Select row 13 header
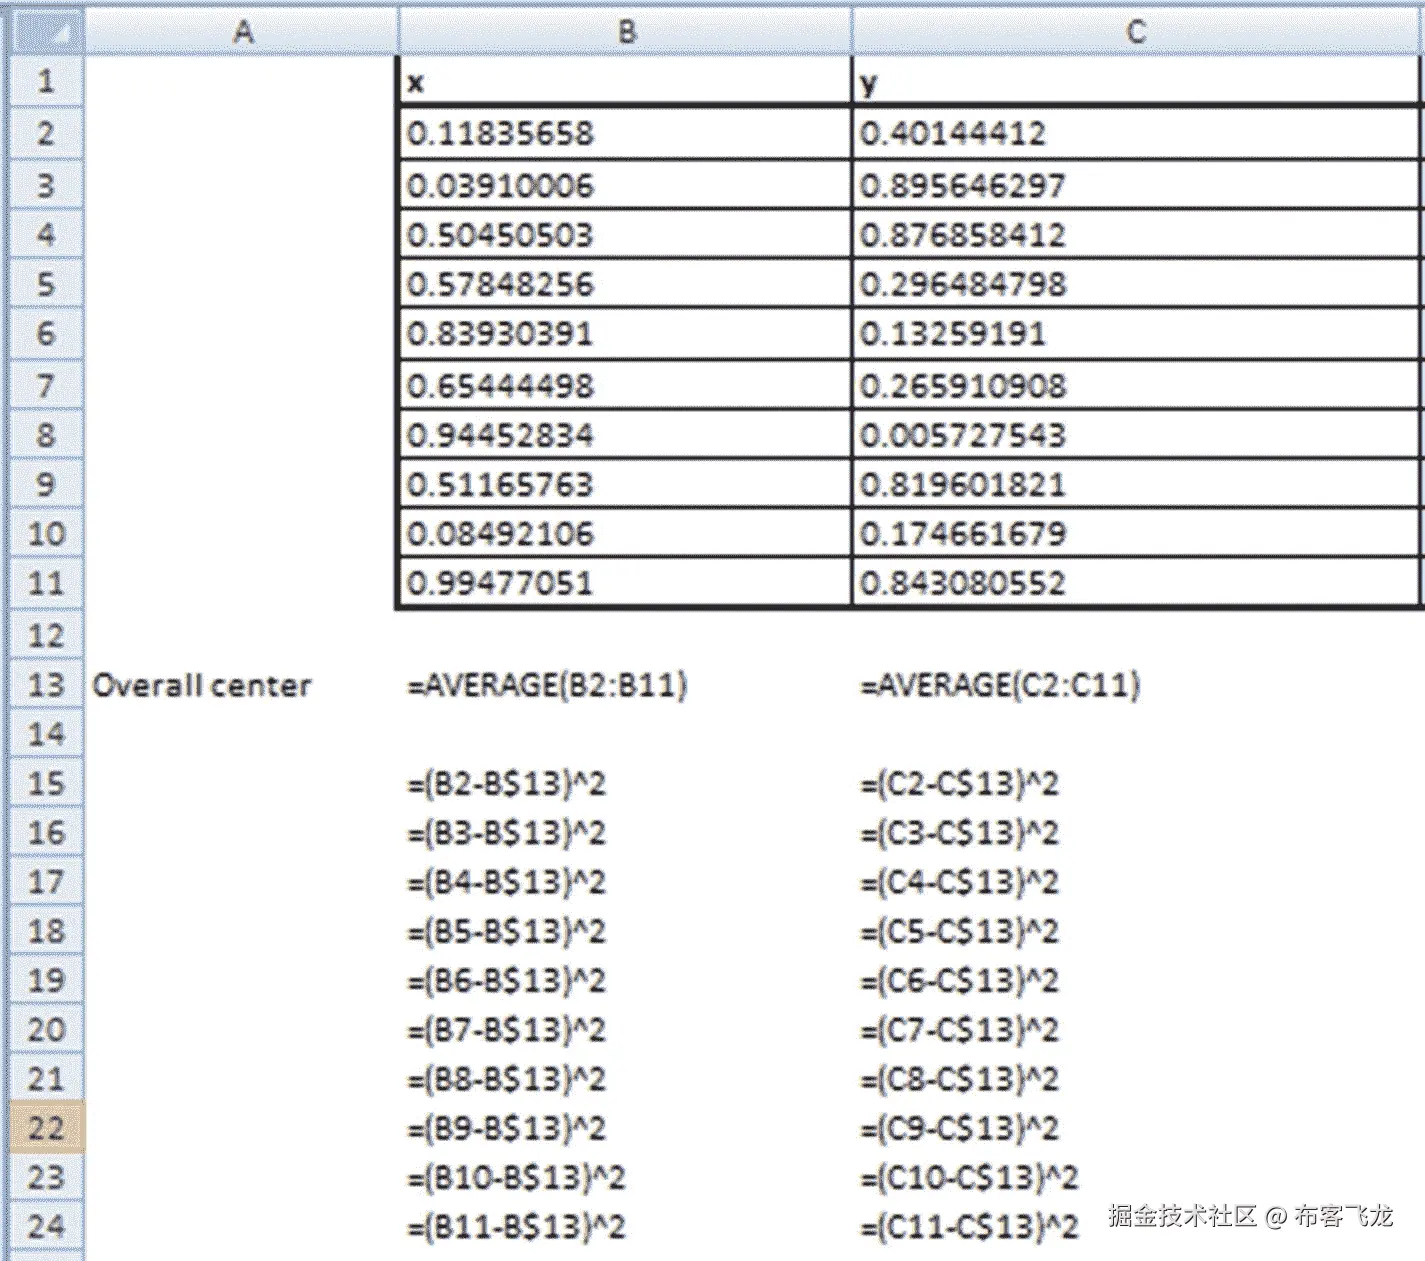The width and height of the screenshot is (1425, 1261). [44, 686]
